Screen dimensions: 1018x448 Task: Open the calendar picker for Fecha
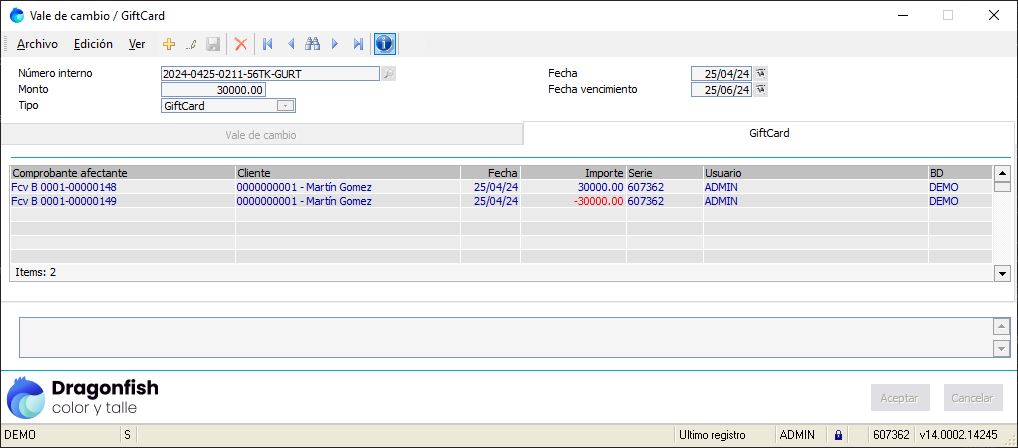coord(760,73)
